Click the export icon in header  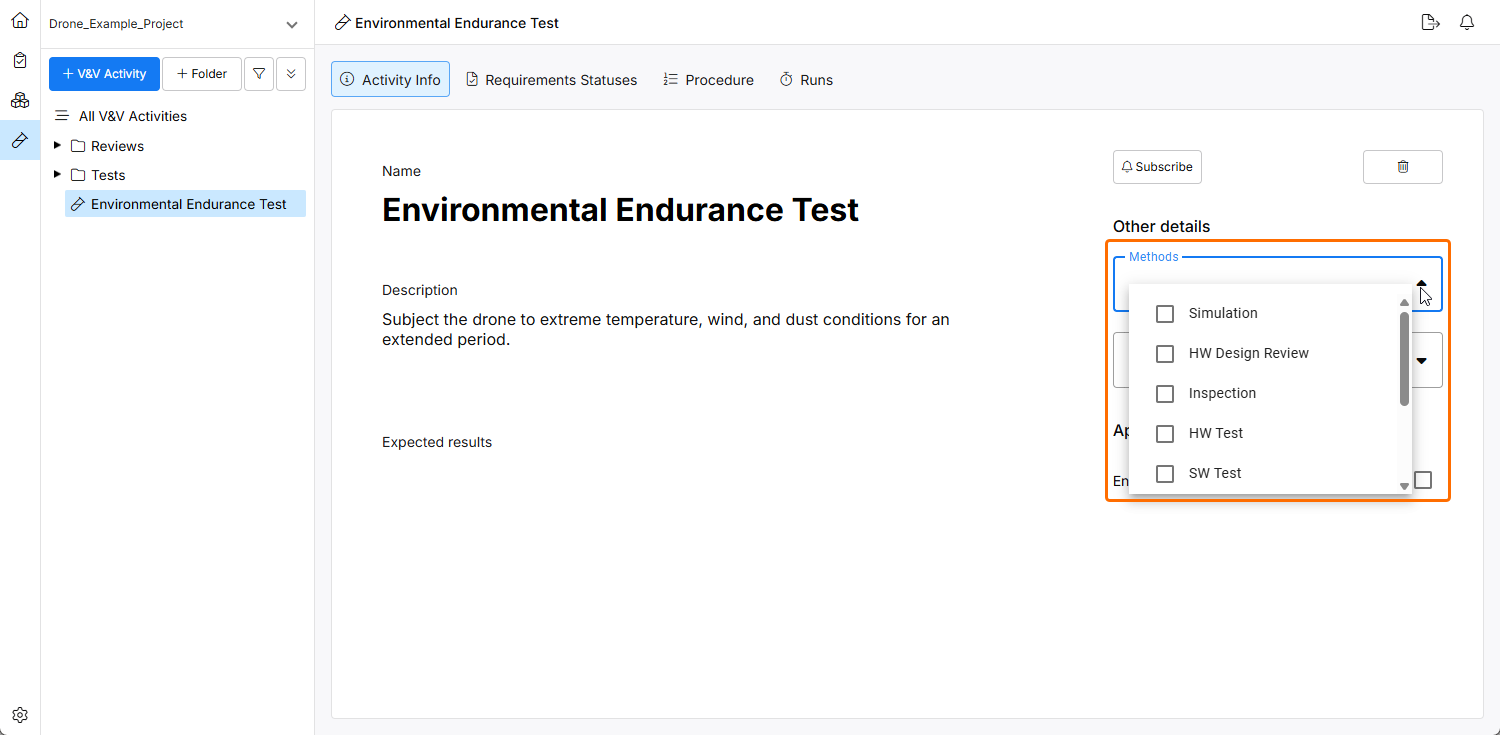point(1430,23)
